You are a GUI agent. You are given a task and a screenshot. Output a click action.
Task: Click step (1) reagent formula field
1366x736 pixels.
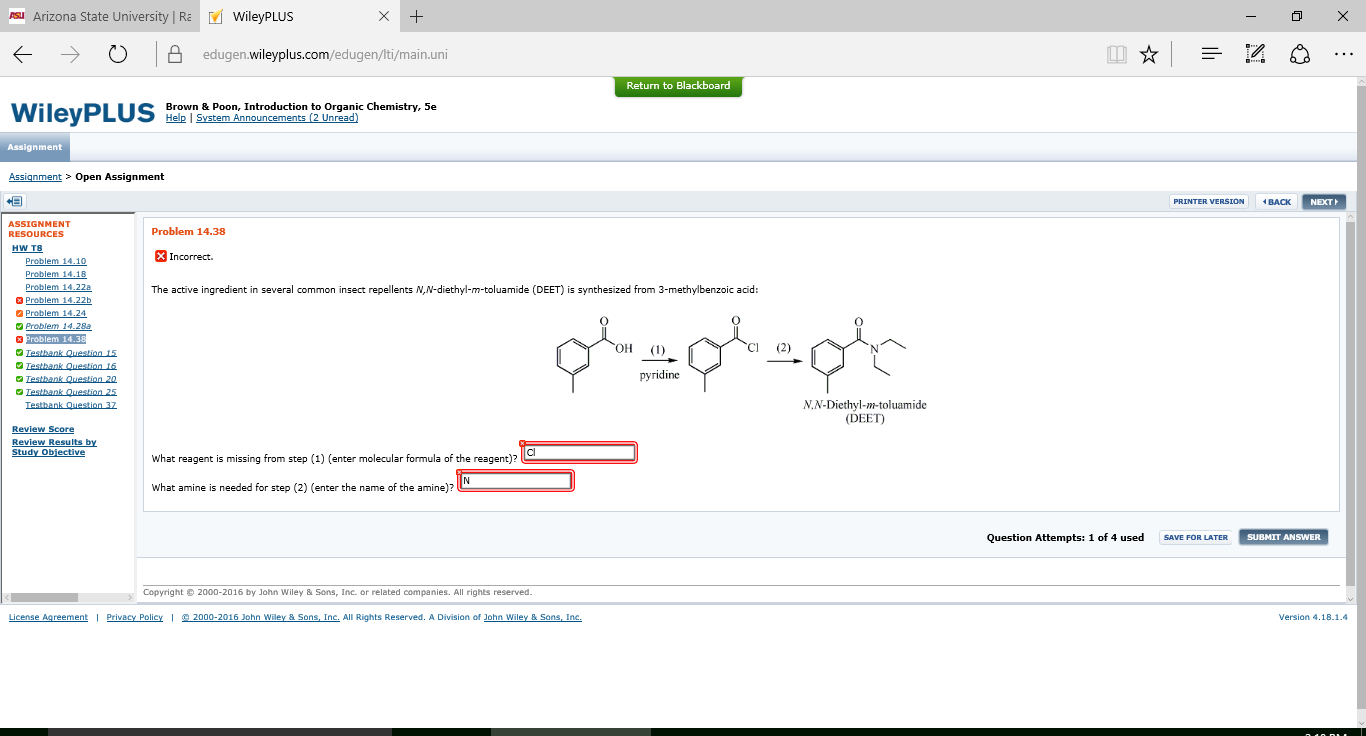click(579, 453)
